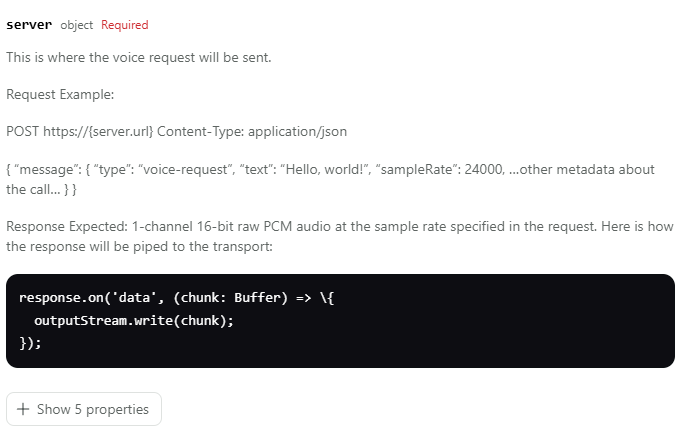Click the Buffer type in code
The width and height of the screenshot is (678, 428).
pyautogui.click(x=255, y=299)
